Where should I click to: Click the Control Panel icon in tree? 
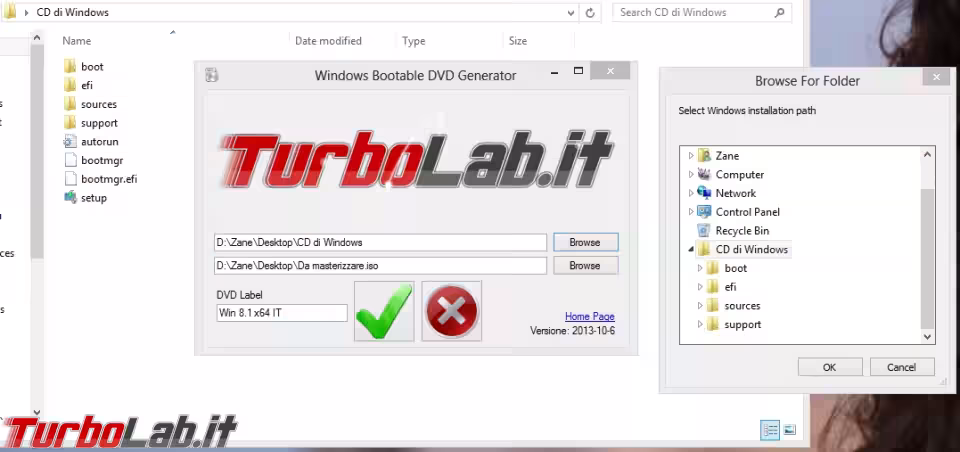click(x=705, y=212)
